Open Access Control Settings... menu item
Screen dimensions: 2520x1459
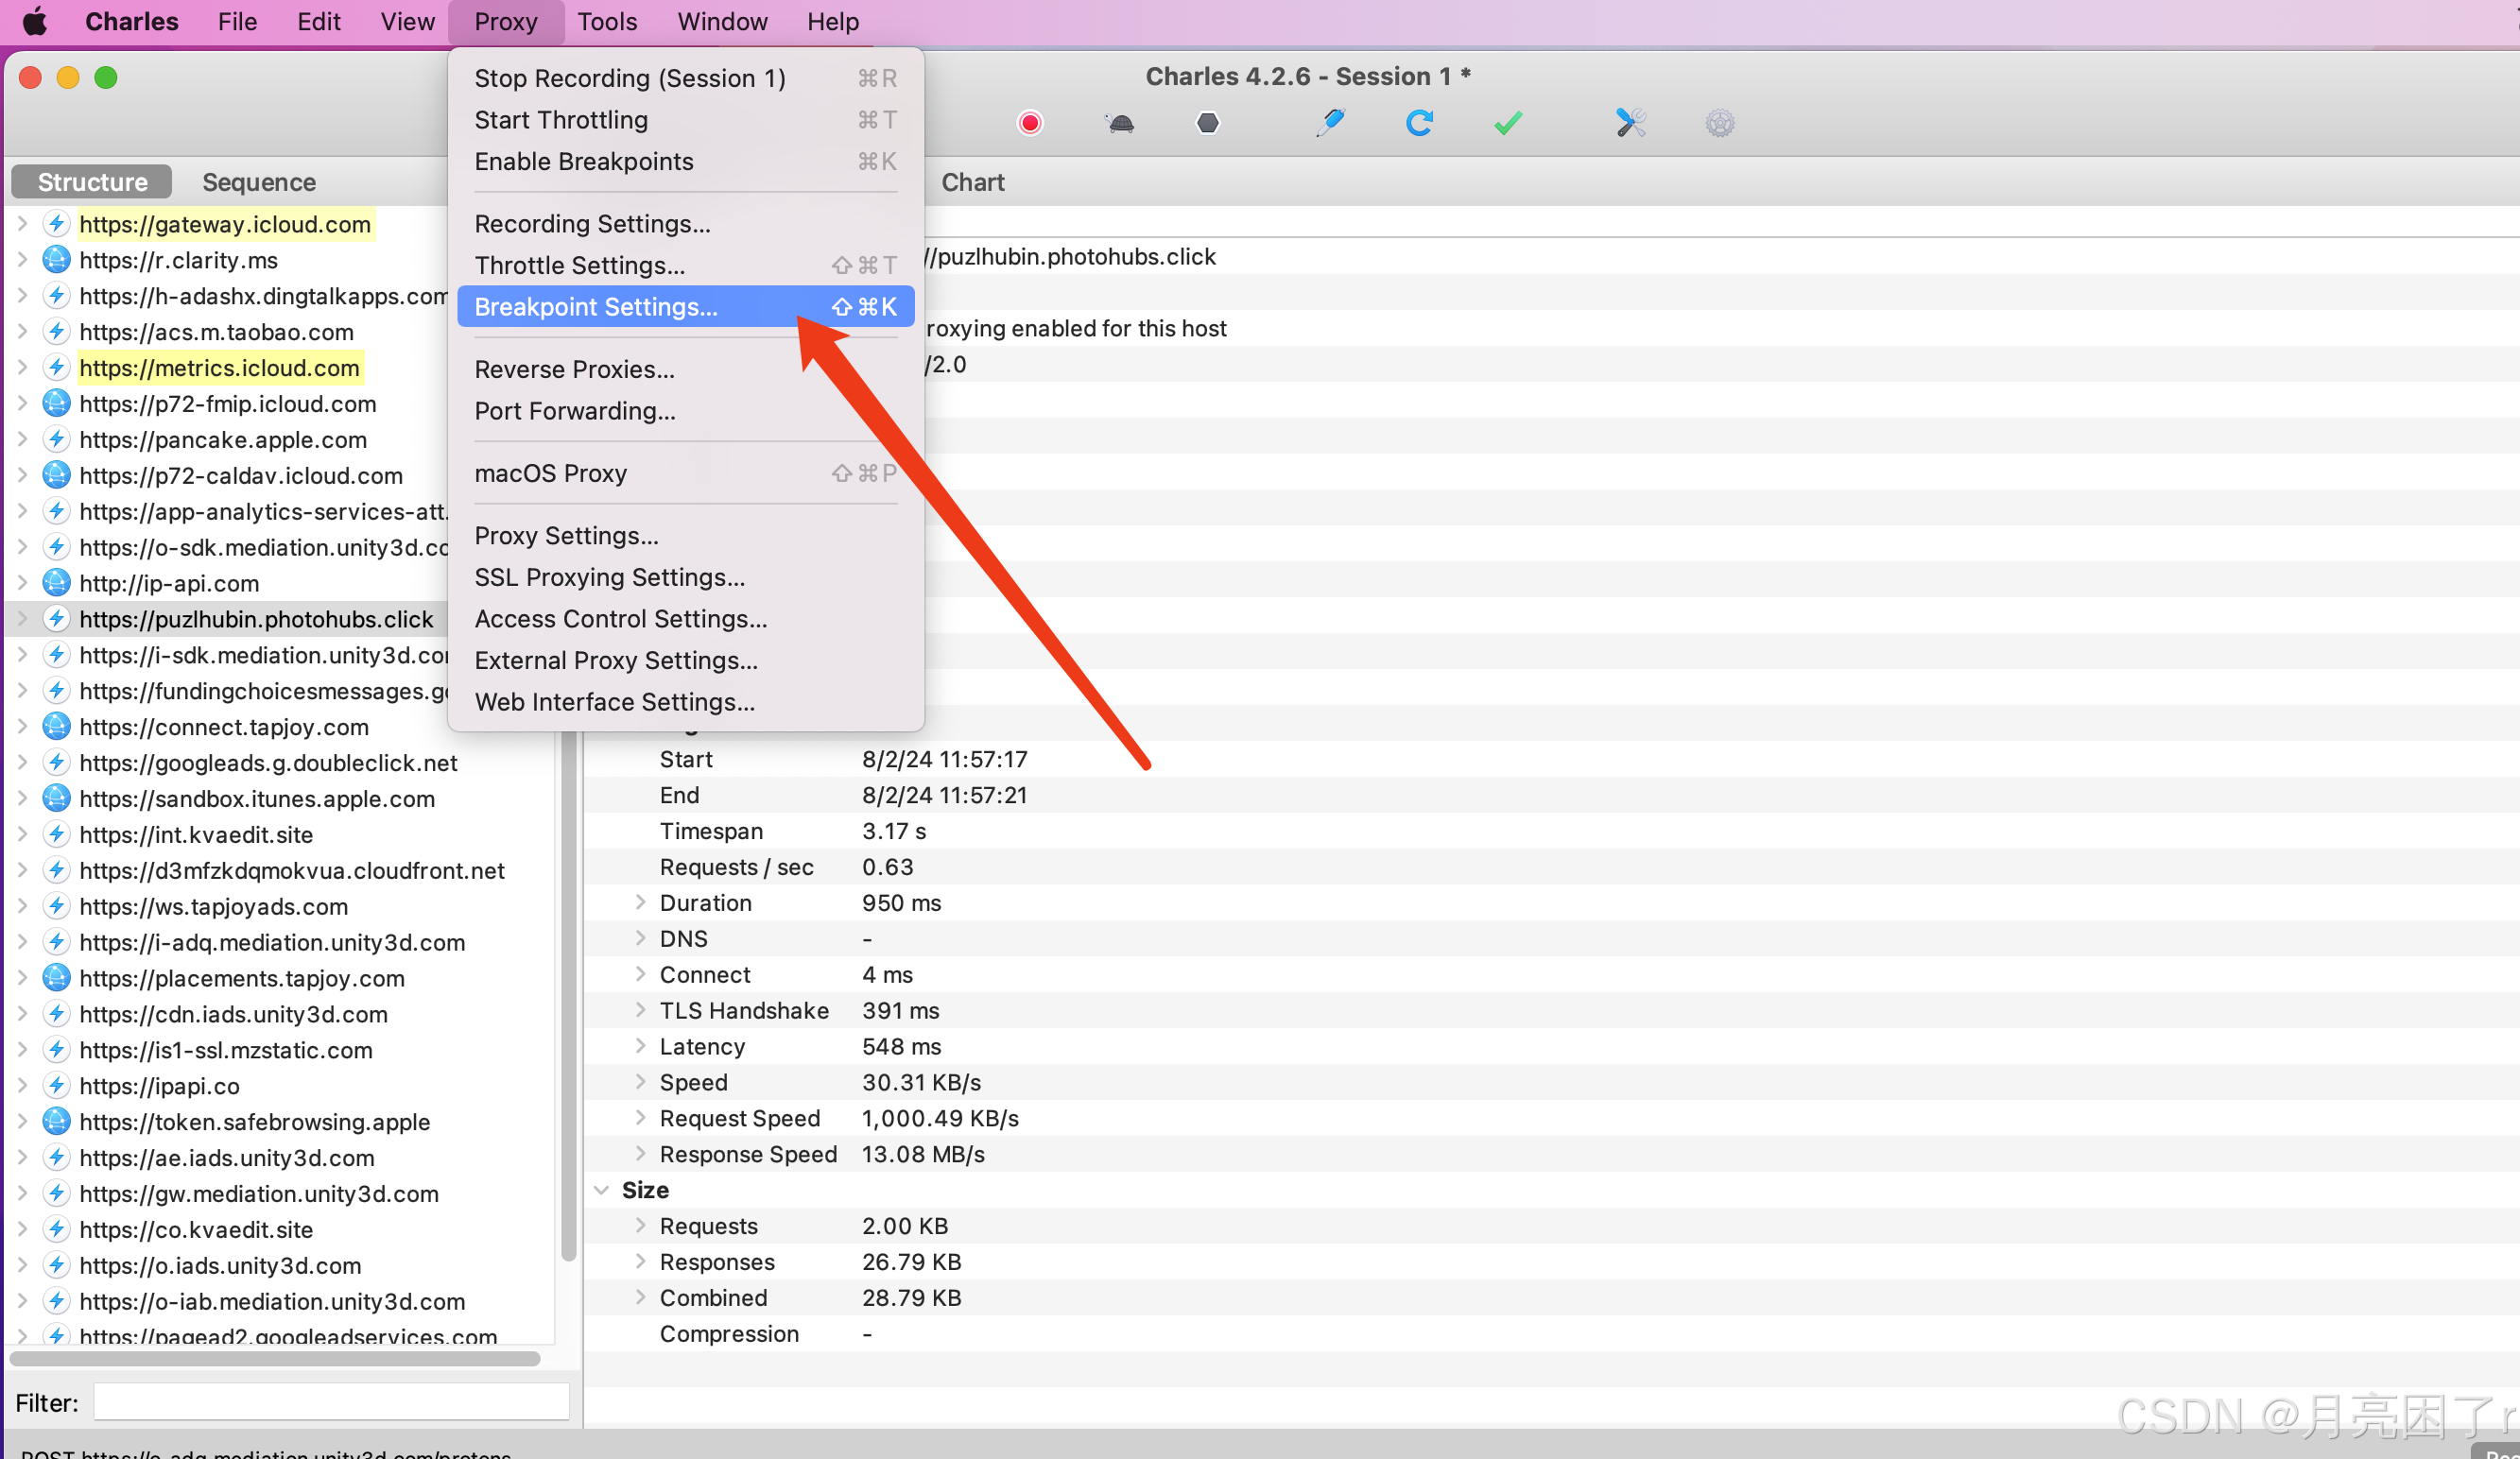click(685, 619)
